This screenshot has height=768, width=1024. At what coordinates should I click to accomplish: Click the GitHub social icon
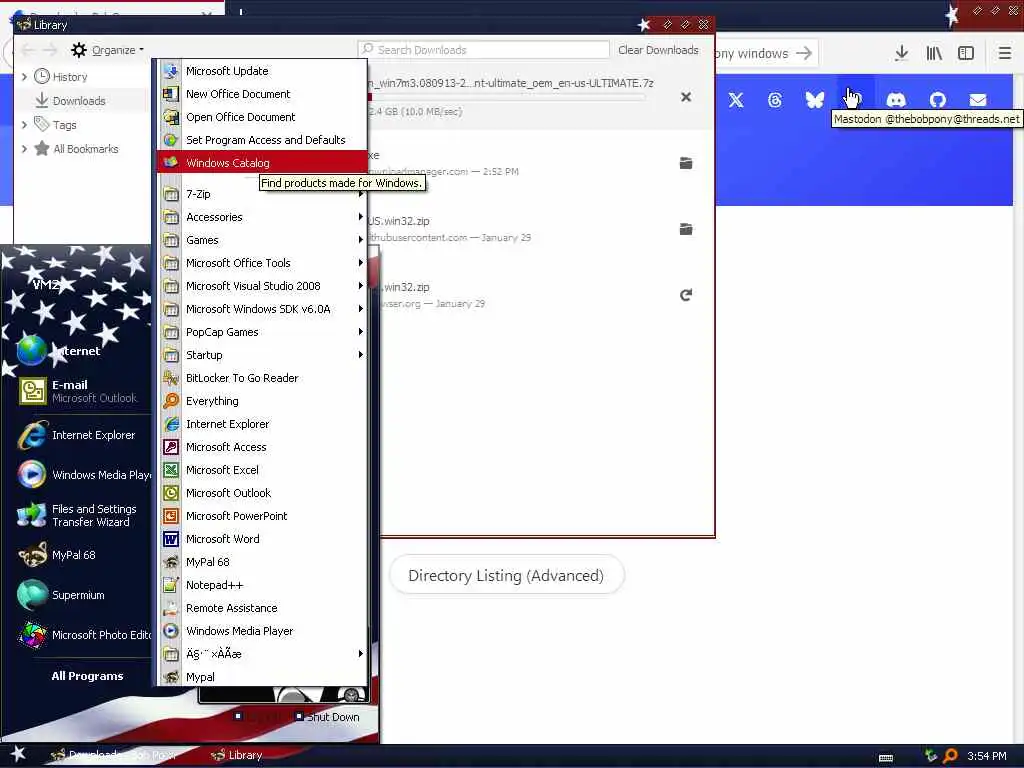(938, 100)
